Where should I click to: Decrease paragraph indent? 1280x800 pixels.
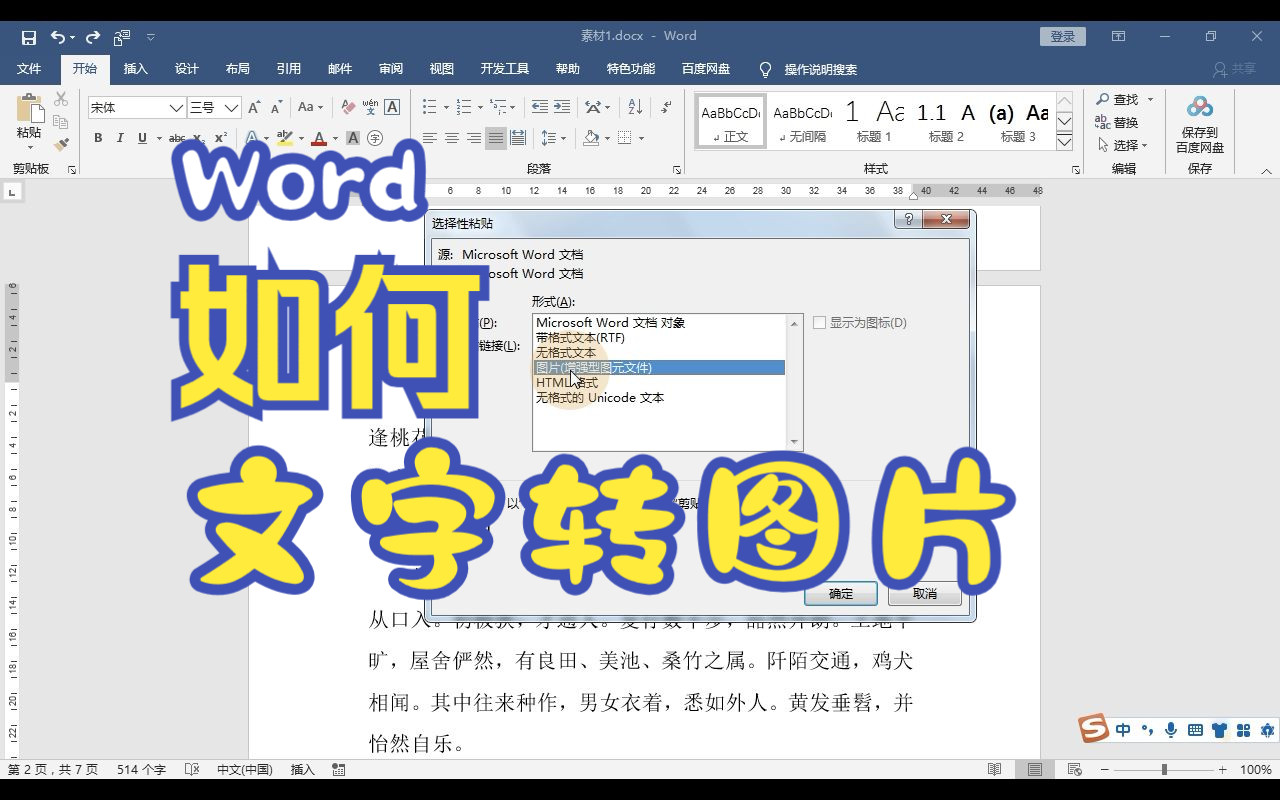(x=540, y=107)
